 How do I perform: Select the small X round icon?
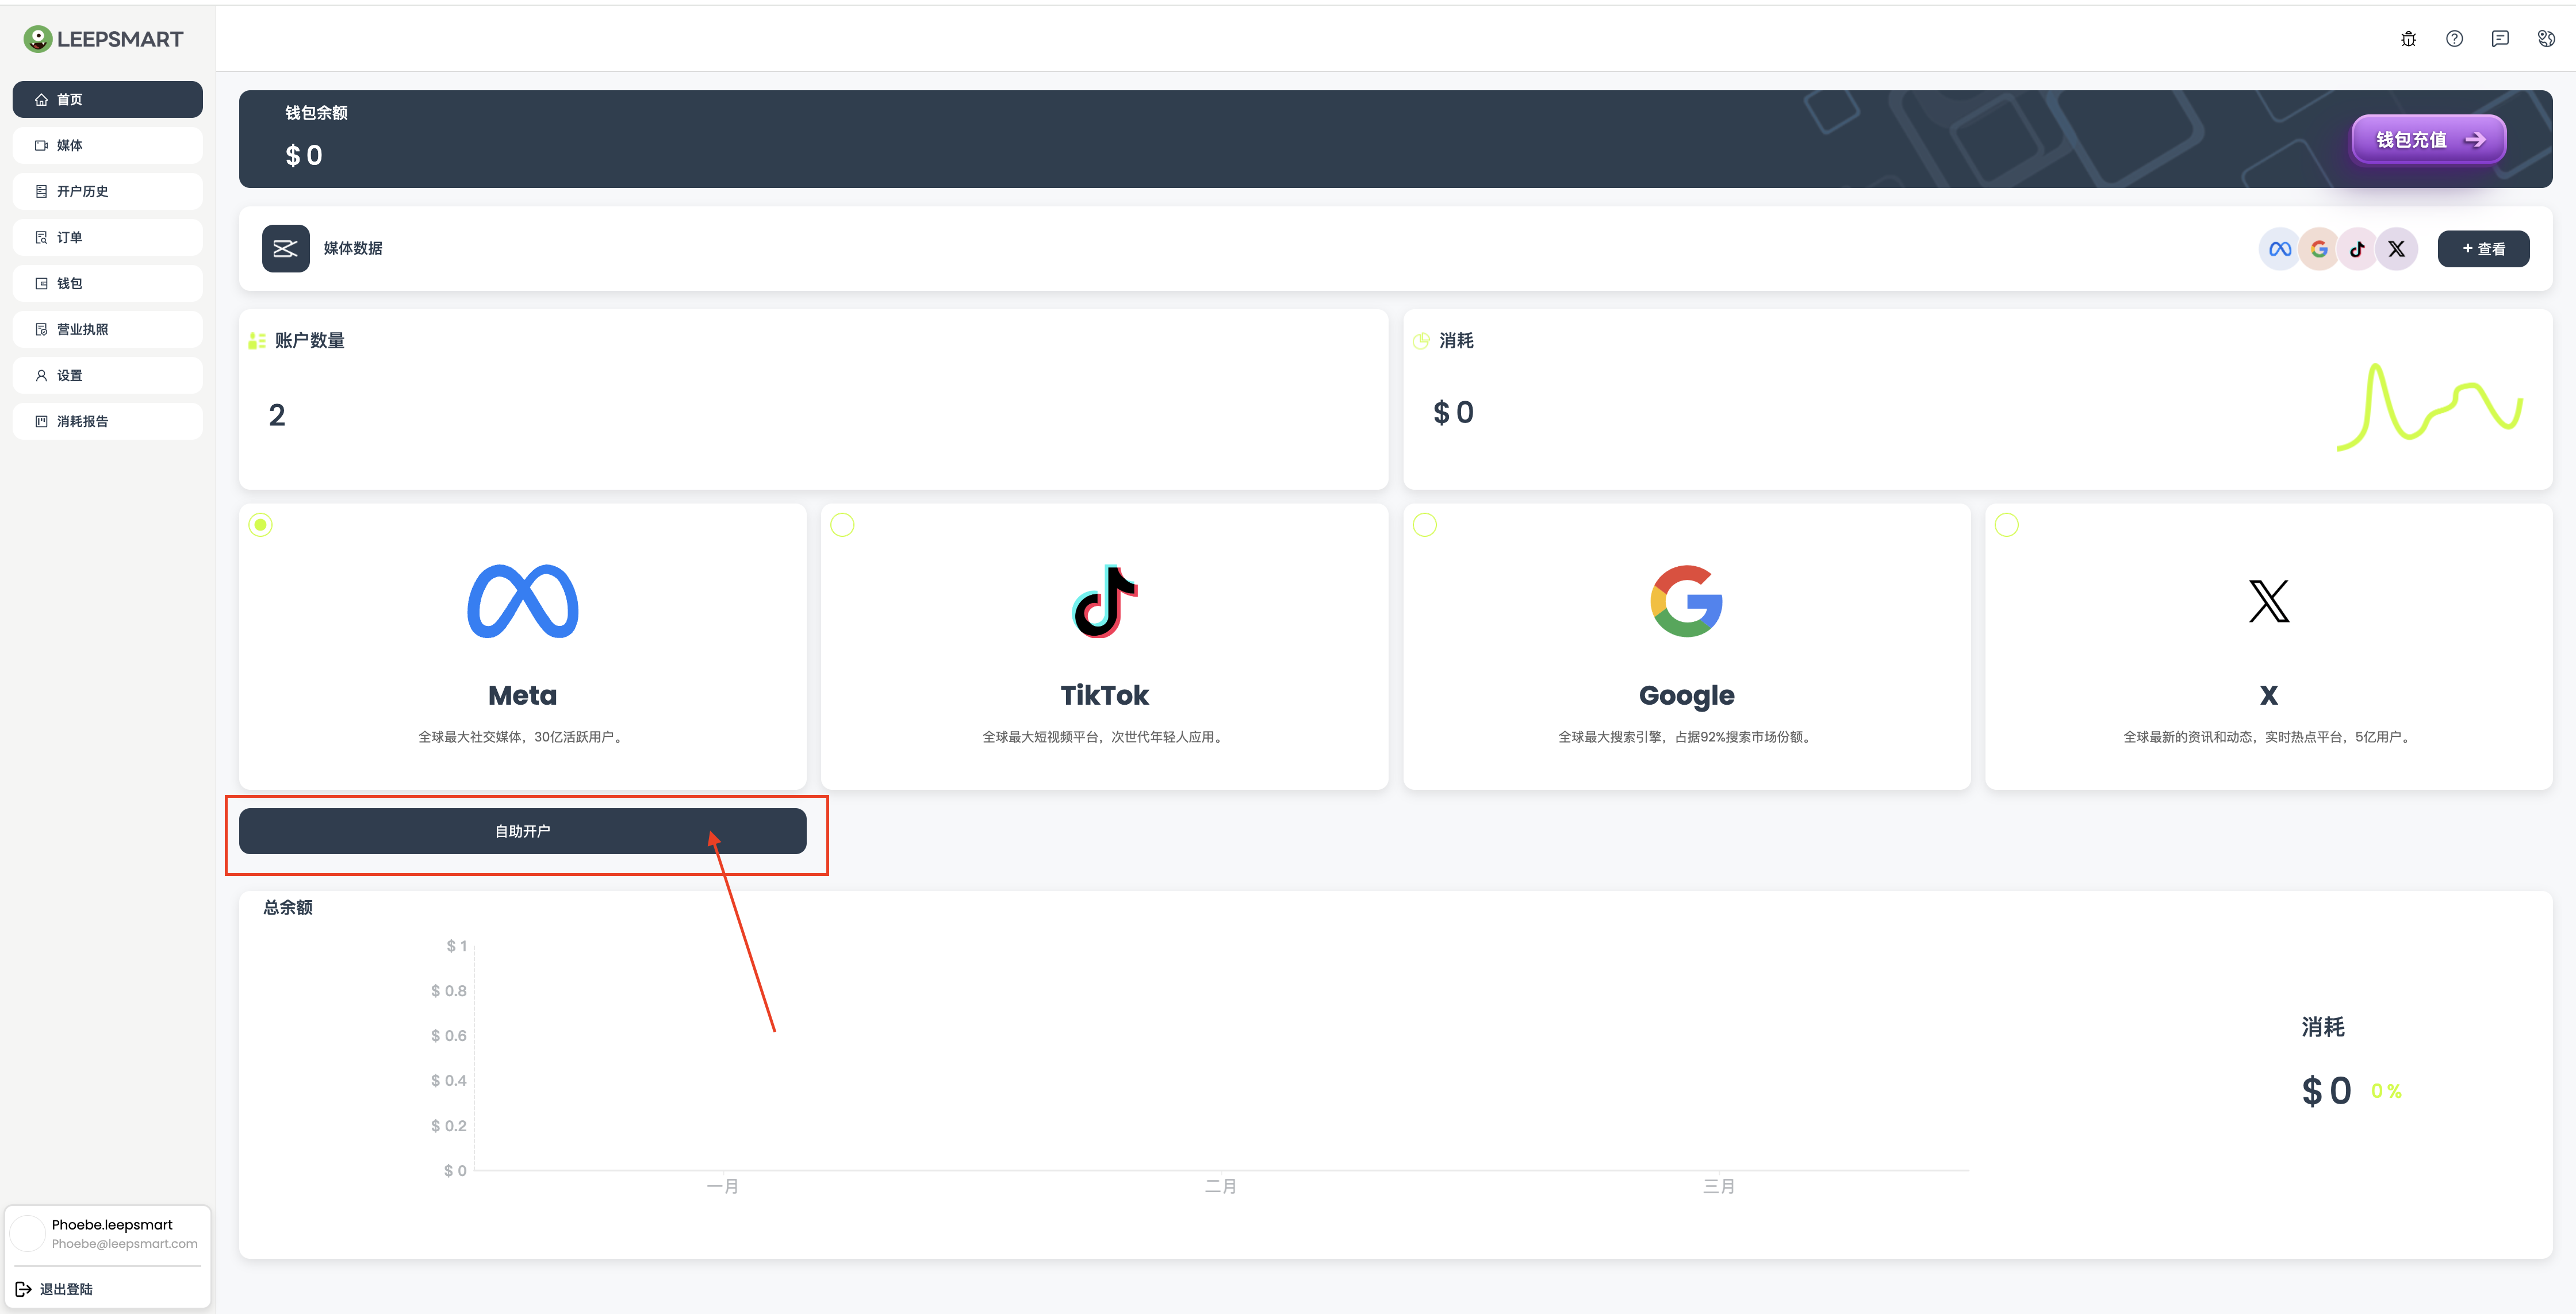(x=2397, y=249)
